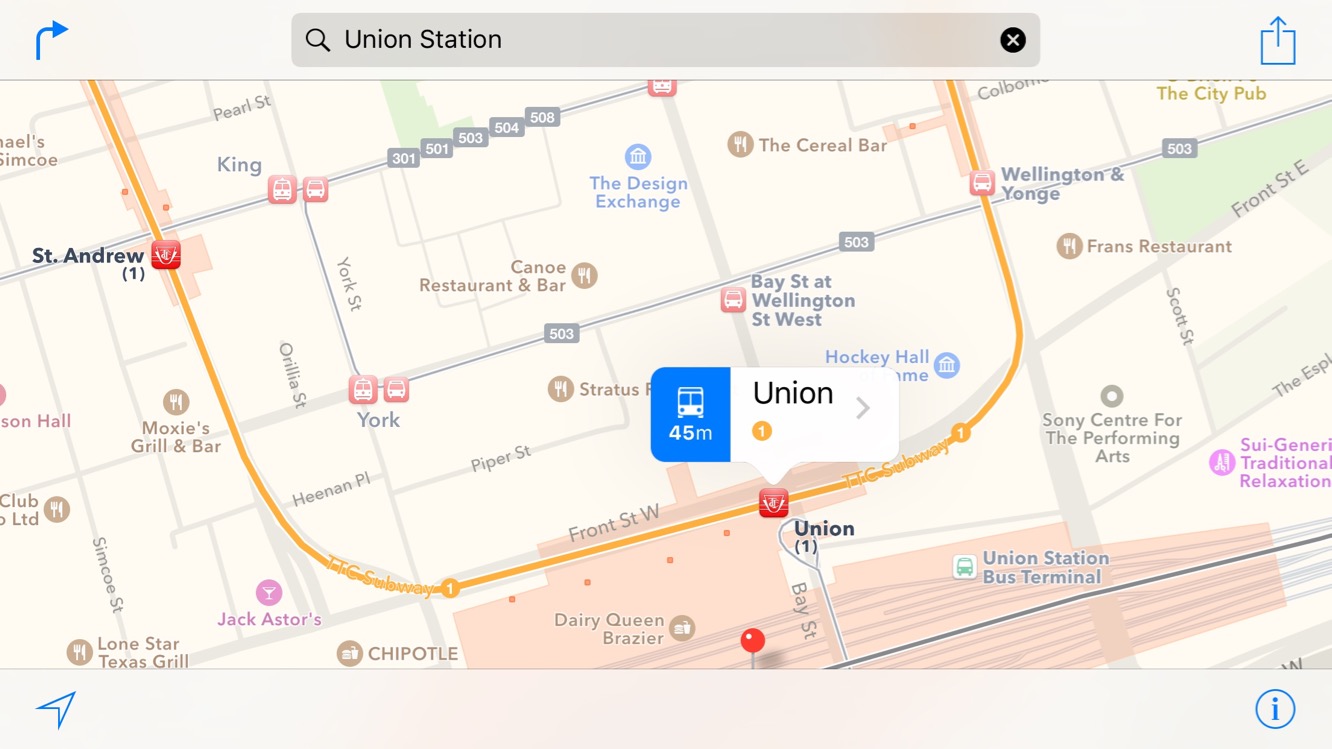
Task: Clear the Union Station search text
Action: click(1013, 40)
